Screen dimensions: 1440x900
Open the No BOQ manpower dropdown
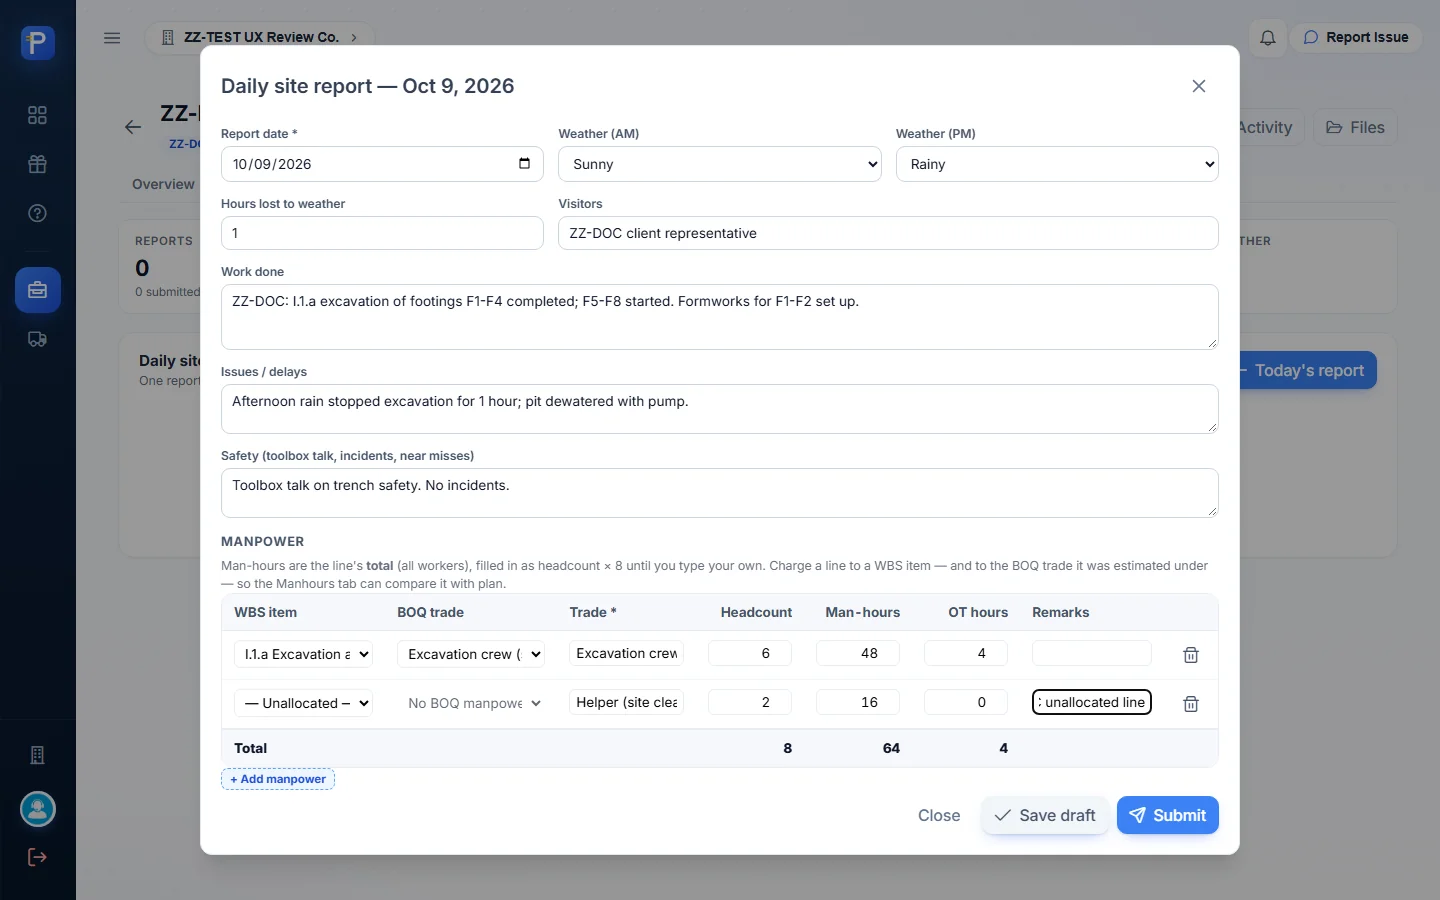[471, 703]
